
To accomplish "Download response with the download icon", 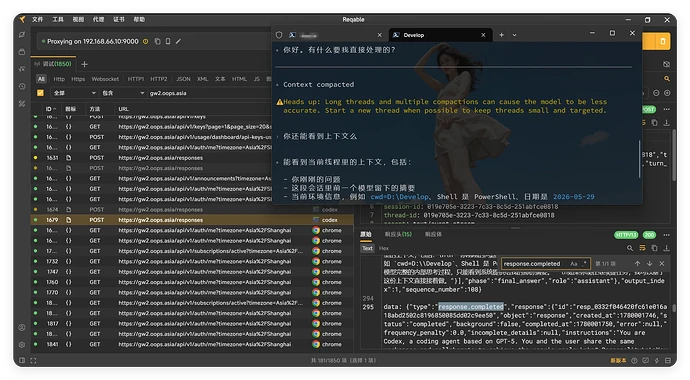I will [x=667, y=248].
